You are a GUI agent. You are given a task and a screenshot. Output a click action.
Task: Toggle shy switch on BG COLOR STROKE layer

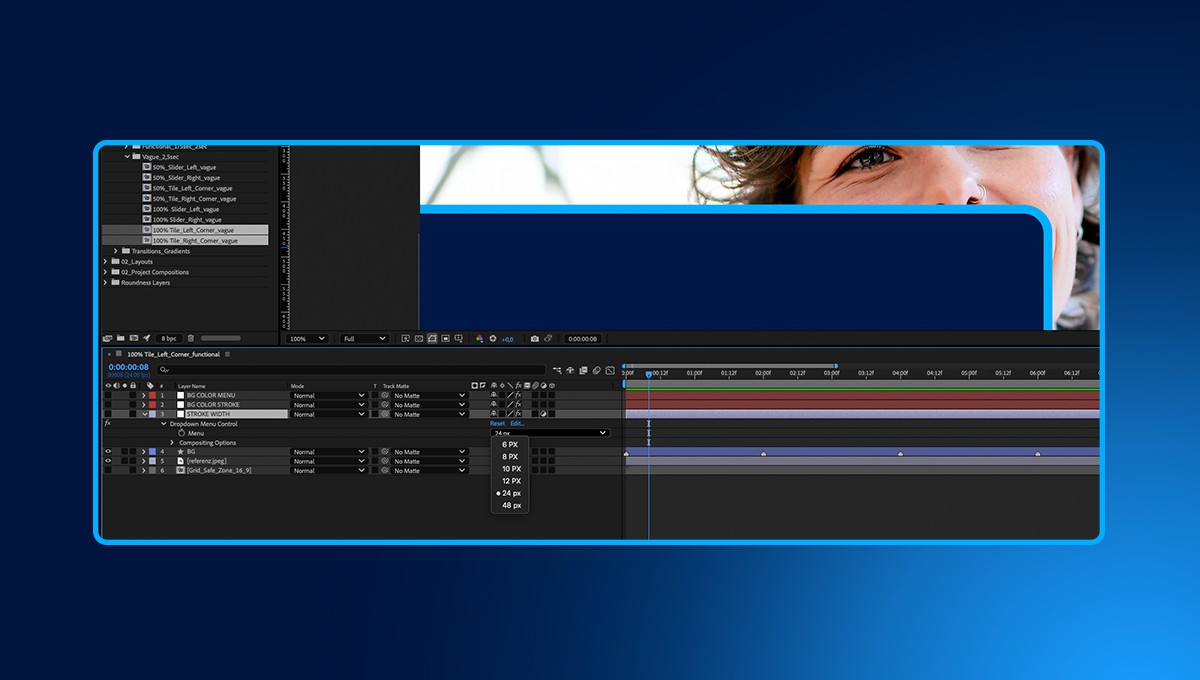[x=493, y=405]
